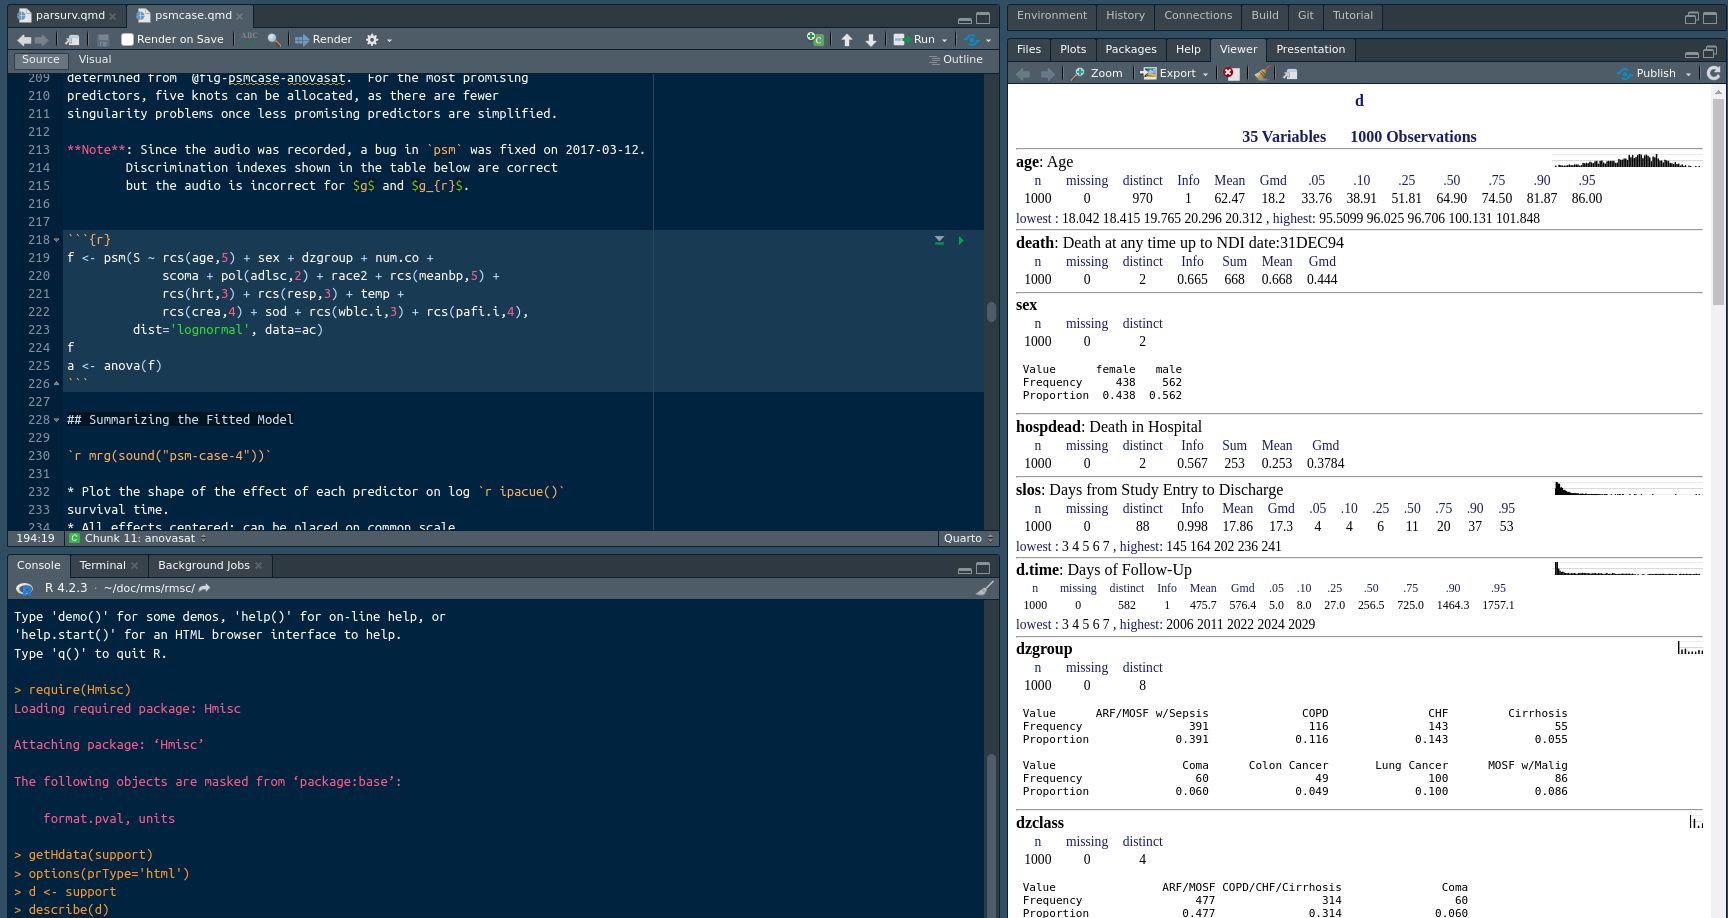The width and height of the screenshot is (1728, 918).
Task: Open the Connections tab
Action: (x=1197, y=16)
